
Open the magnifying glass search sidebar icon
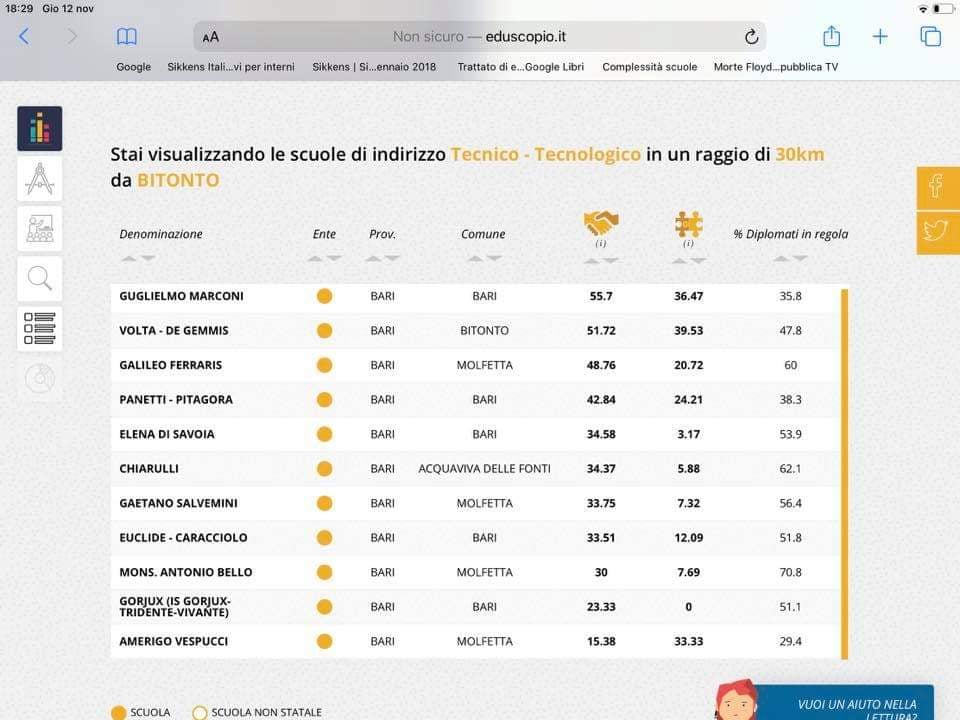tap(40, 279)
